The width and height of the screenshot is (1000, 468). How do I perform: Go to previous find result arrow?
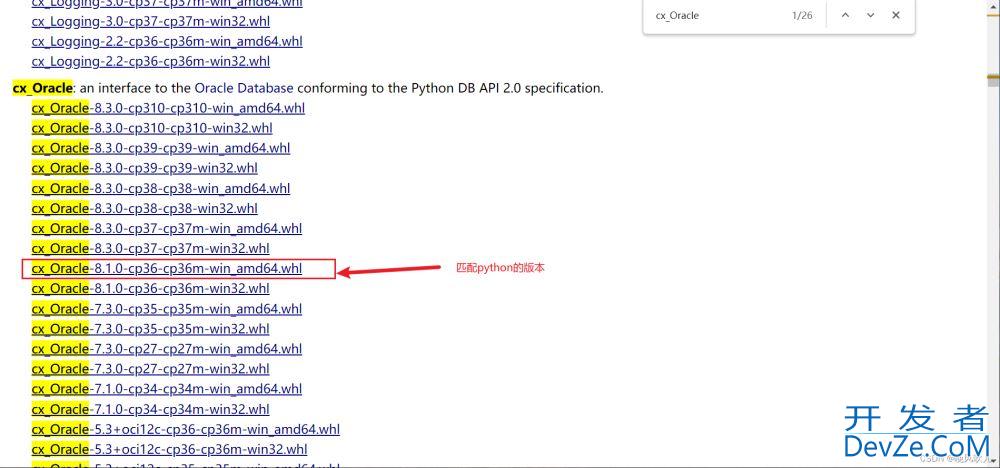coord(845,15)
